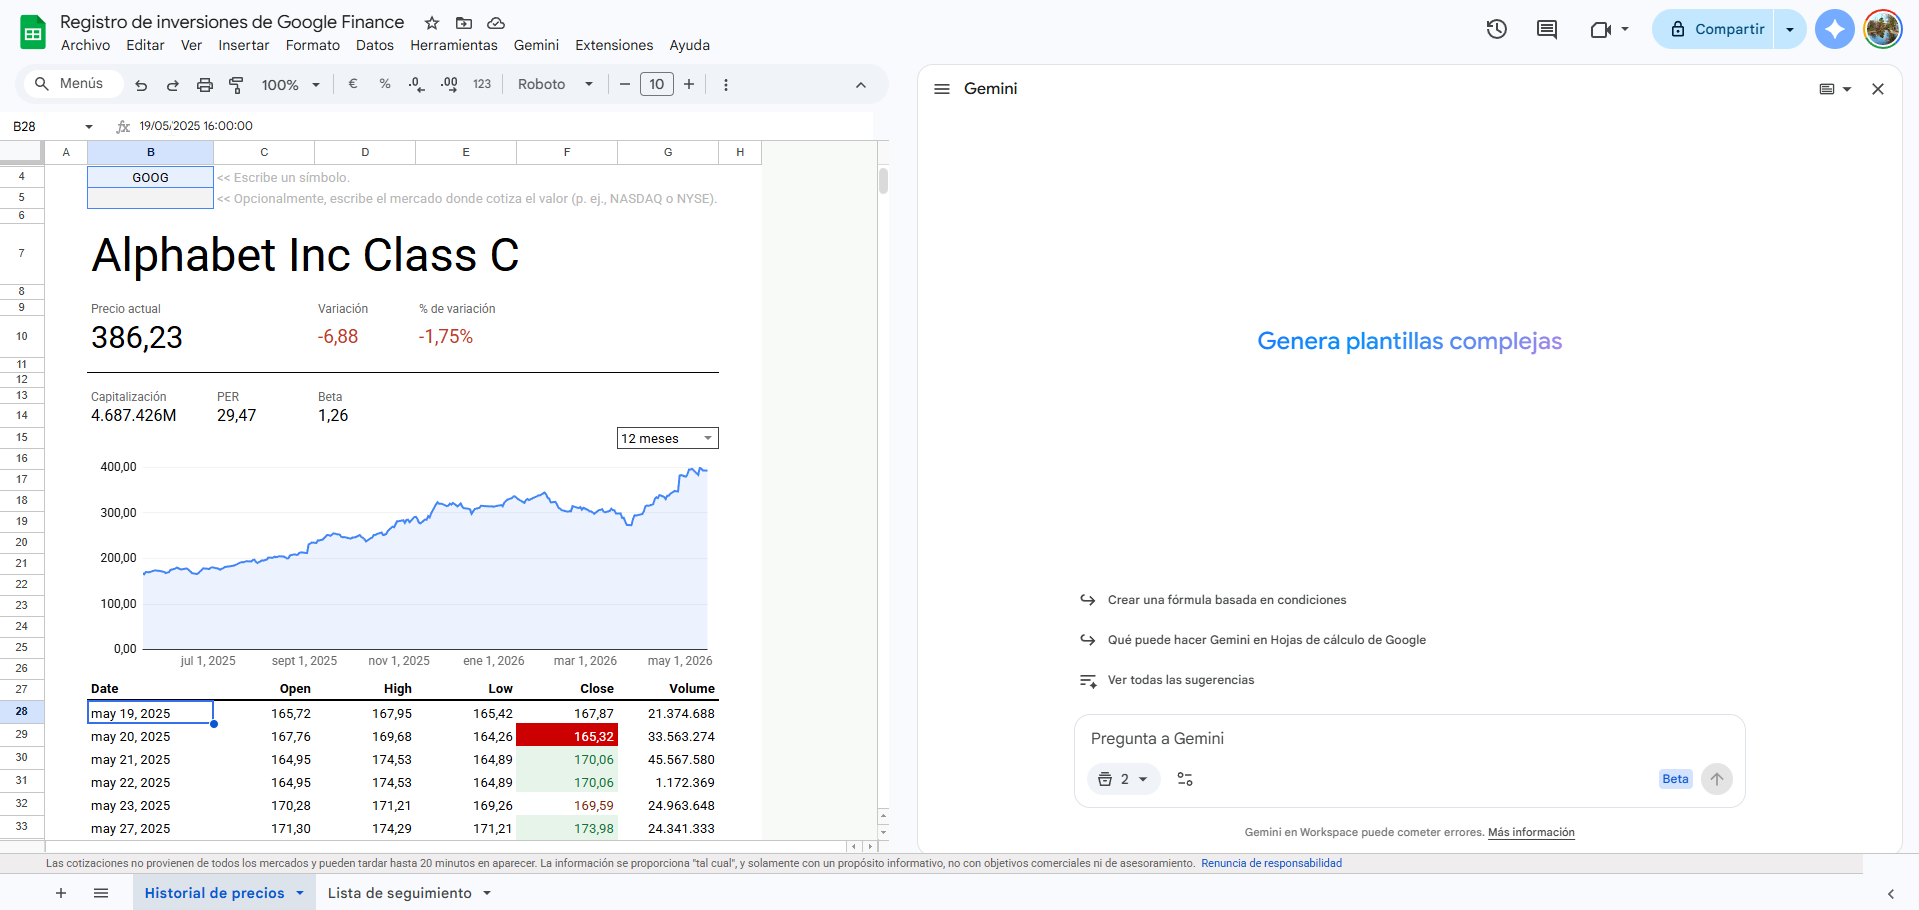This screenshot has width=1919, height=910.
Task: Open the Insertar menu
Action: click(x=244, y=45)
